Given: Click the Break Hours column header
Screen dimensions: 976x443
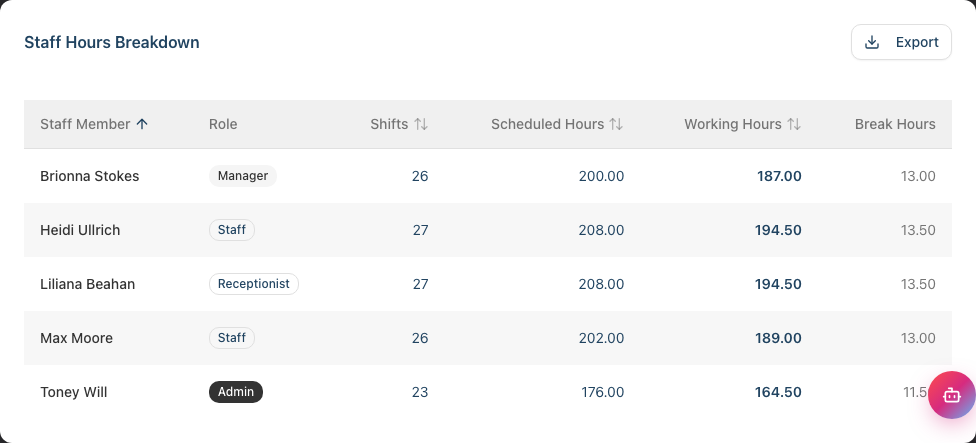Looking at the screenshot, I should point(895,124).
